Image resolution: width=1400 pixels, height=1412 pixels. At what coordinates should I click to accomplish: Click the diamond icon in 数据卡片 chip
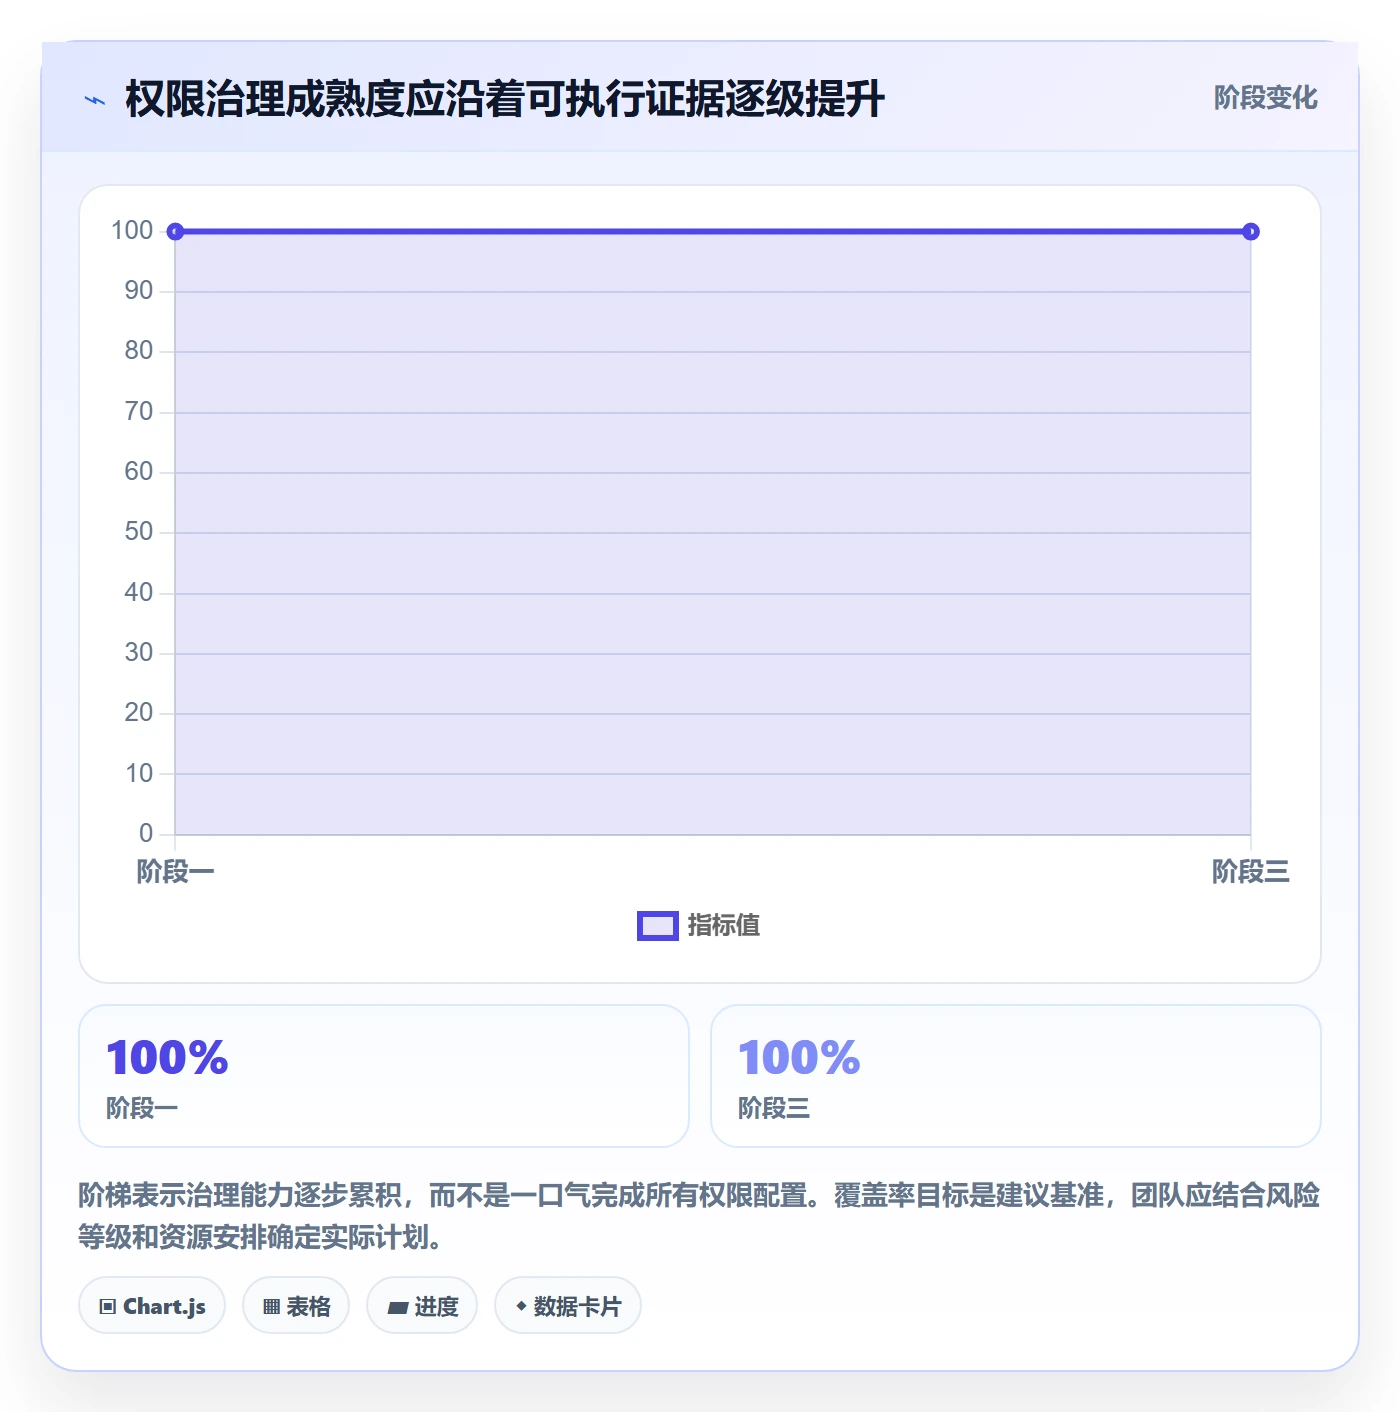[x=521, y=1306]
